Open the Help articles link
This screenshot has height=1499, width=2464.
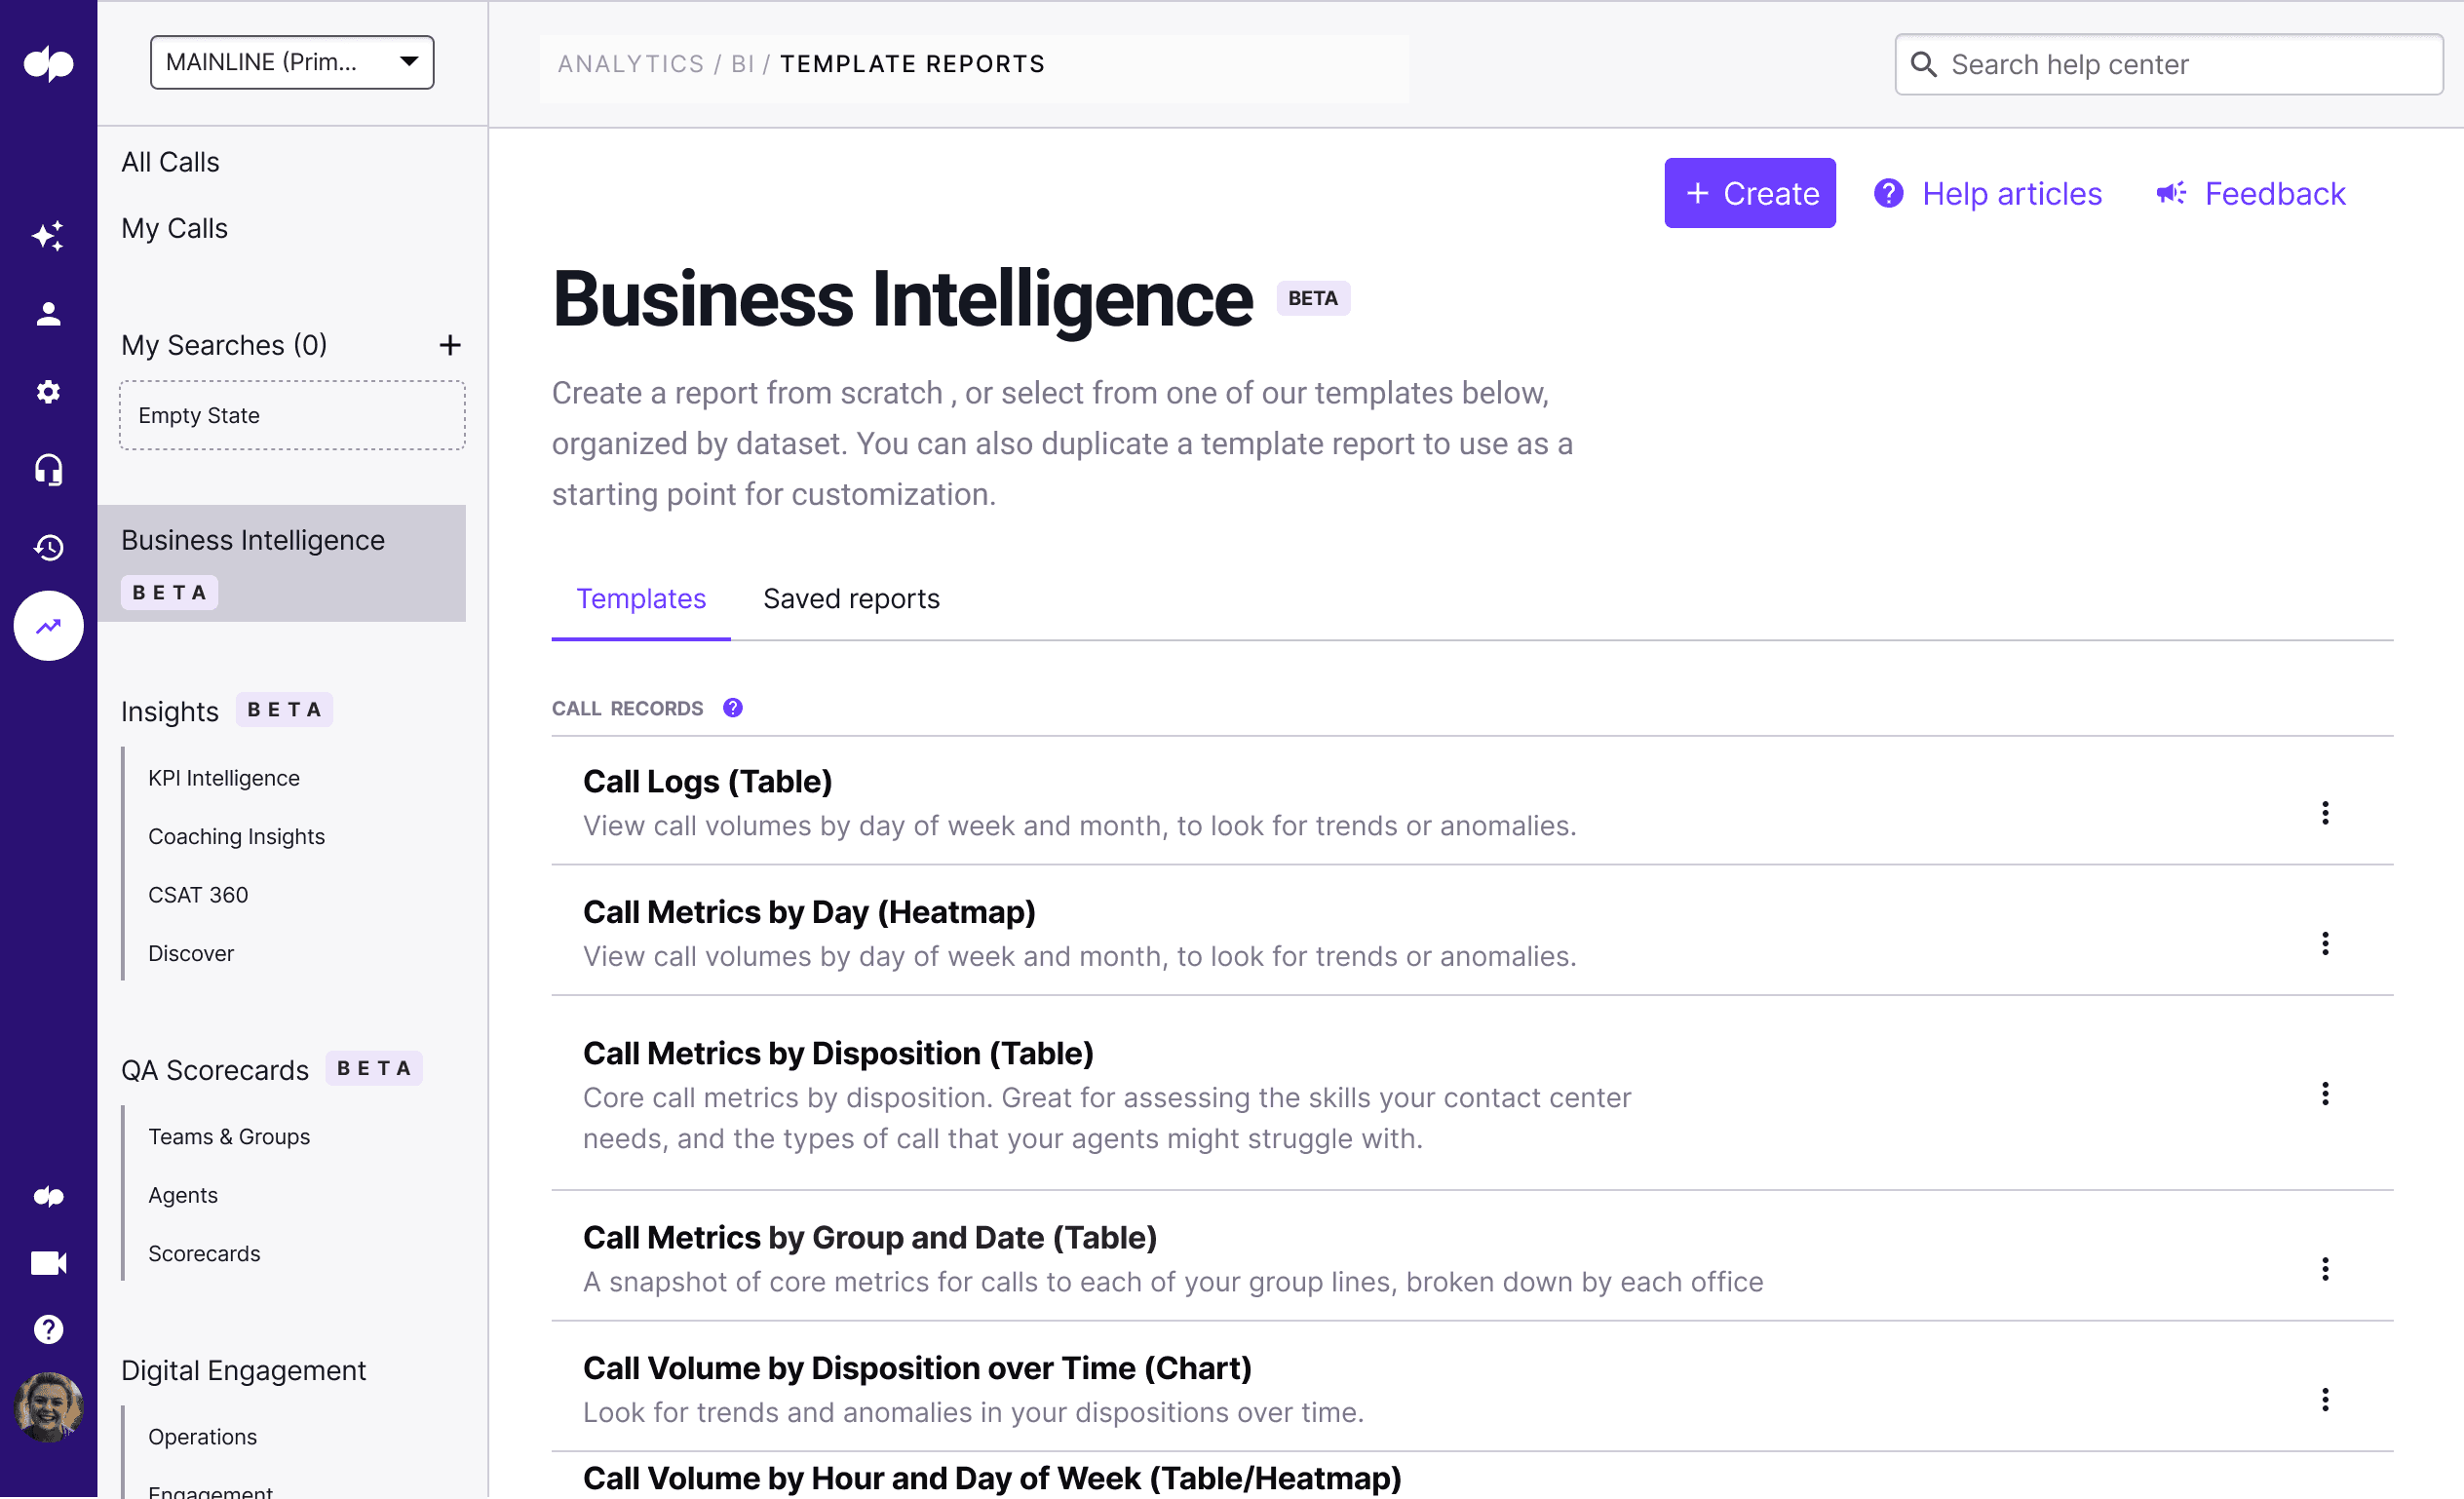pos(1988,194)
